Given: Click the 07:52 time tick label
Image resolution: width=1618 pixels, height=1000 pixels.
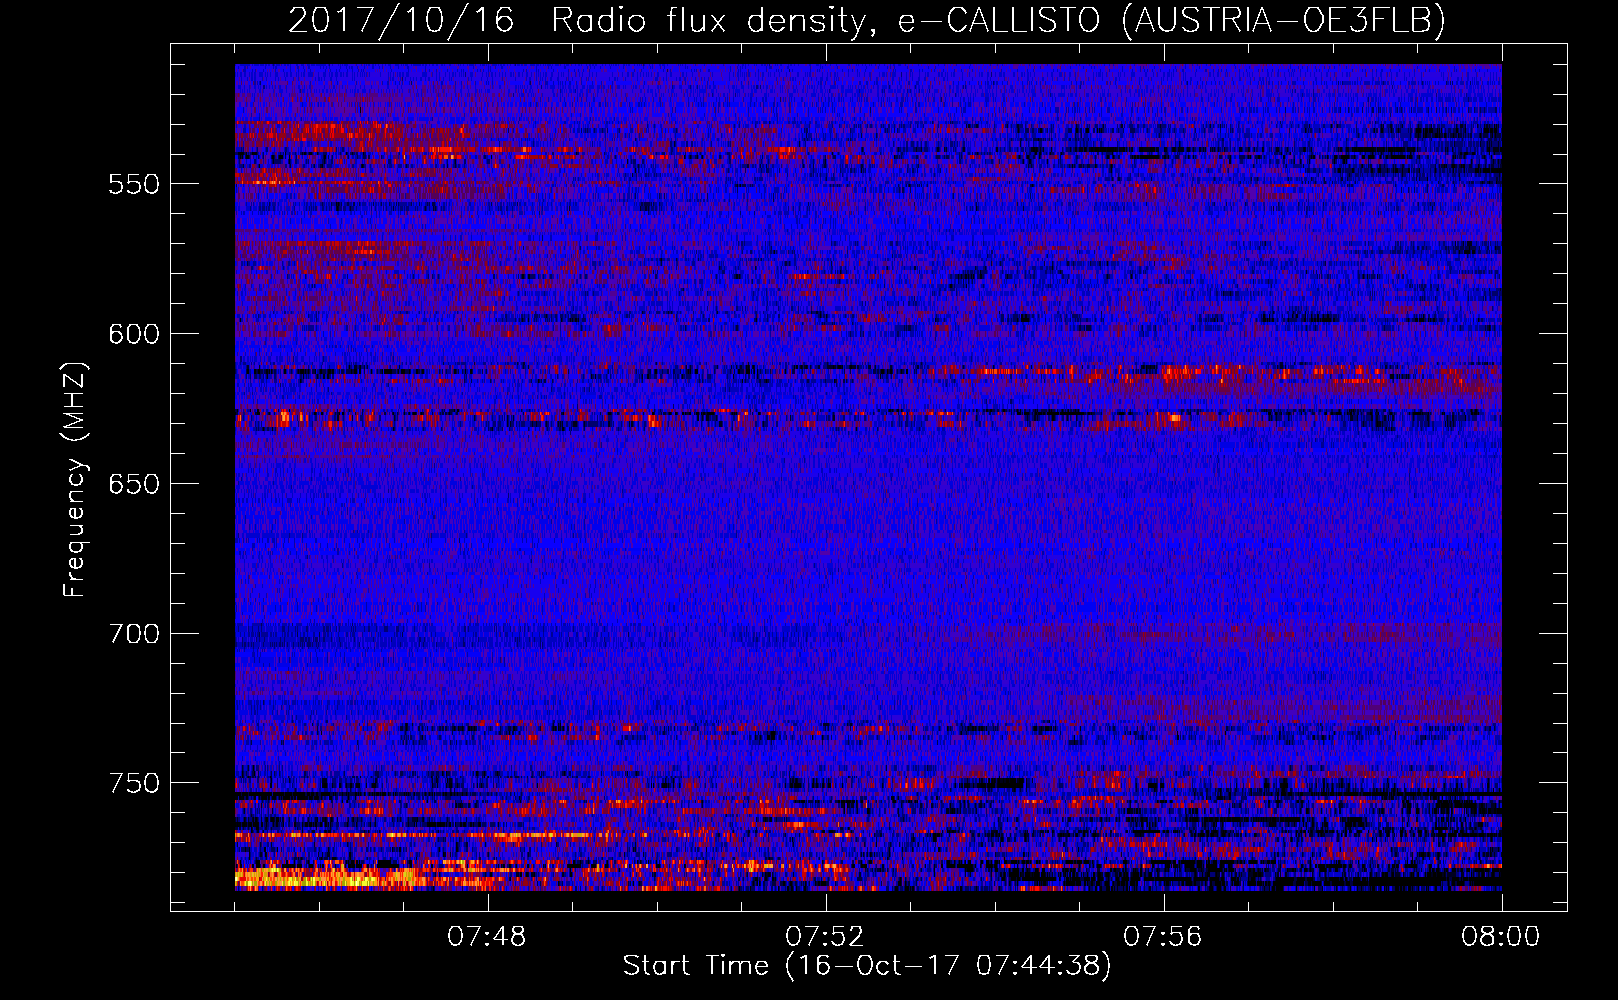Looking at the screenshot, I should [x=825, y=937].
